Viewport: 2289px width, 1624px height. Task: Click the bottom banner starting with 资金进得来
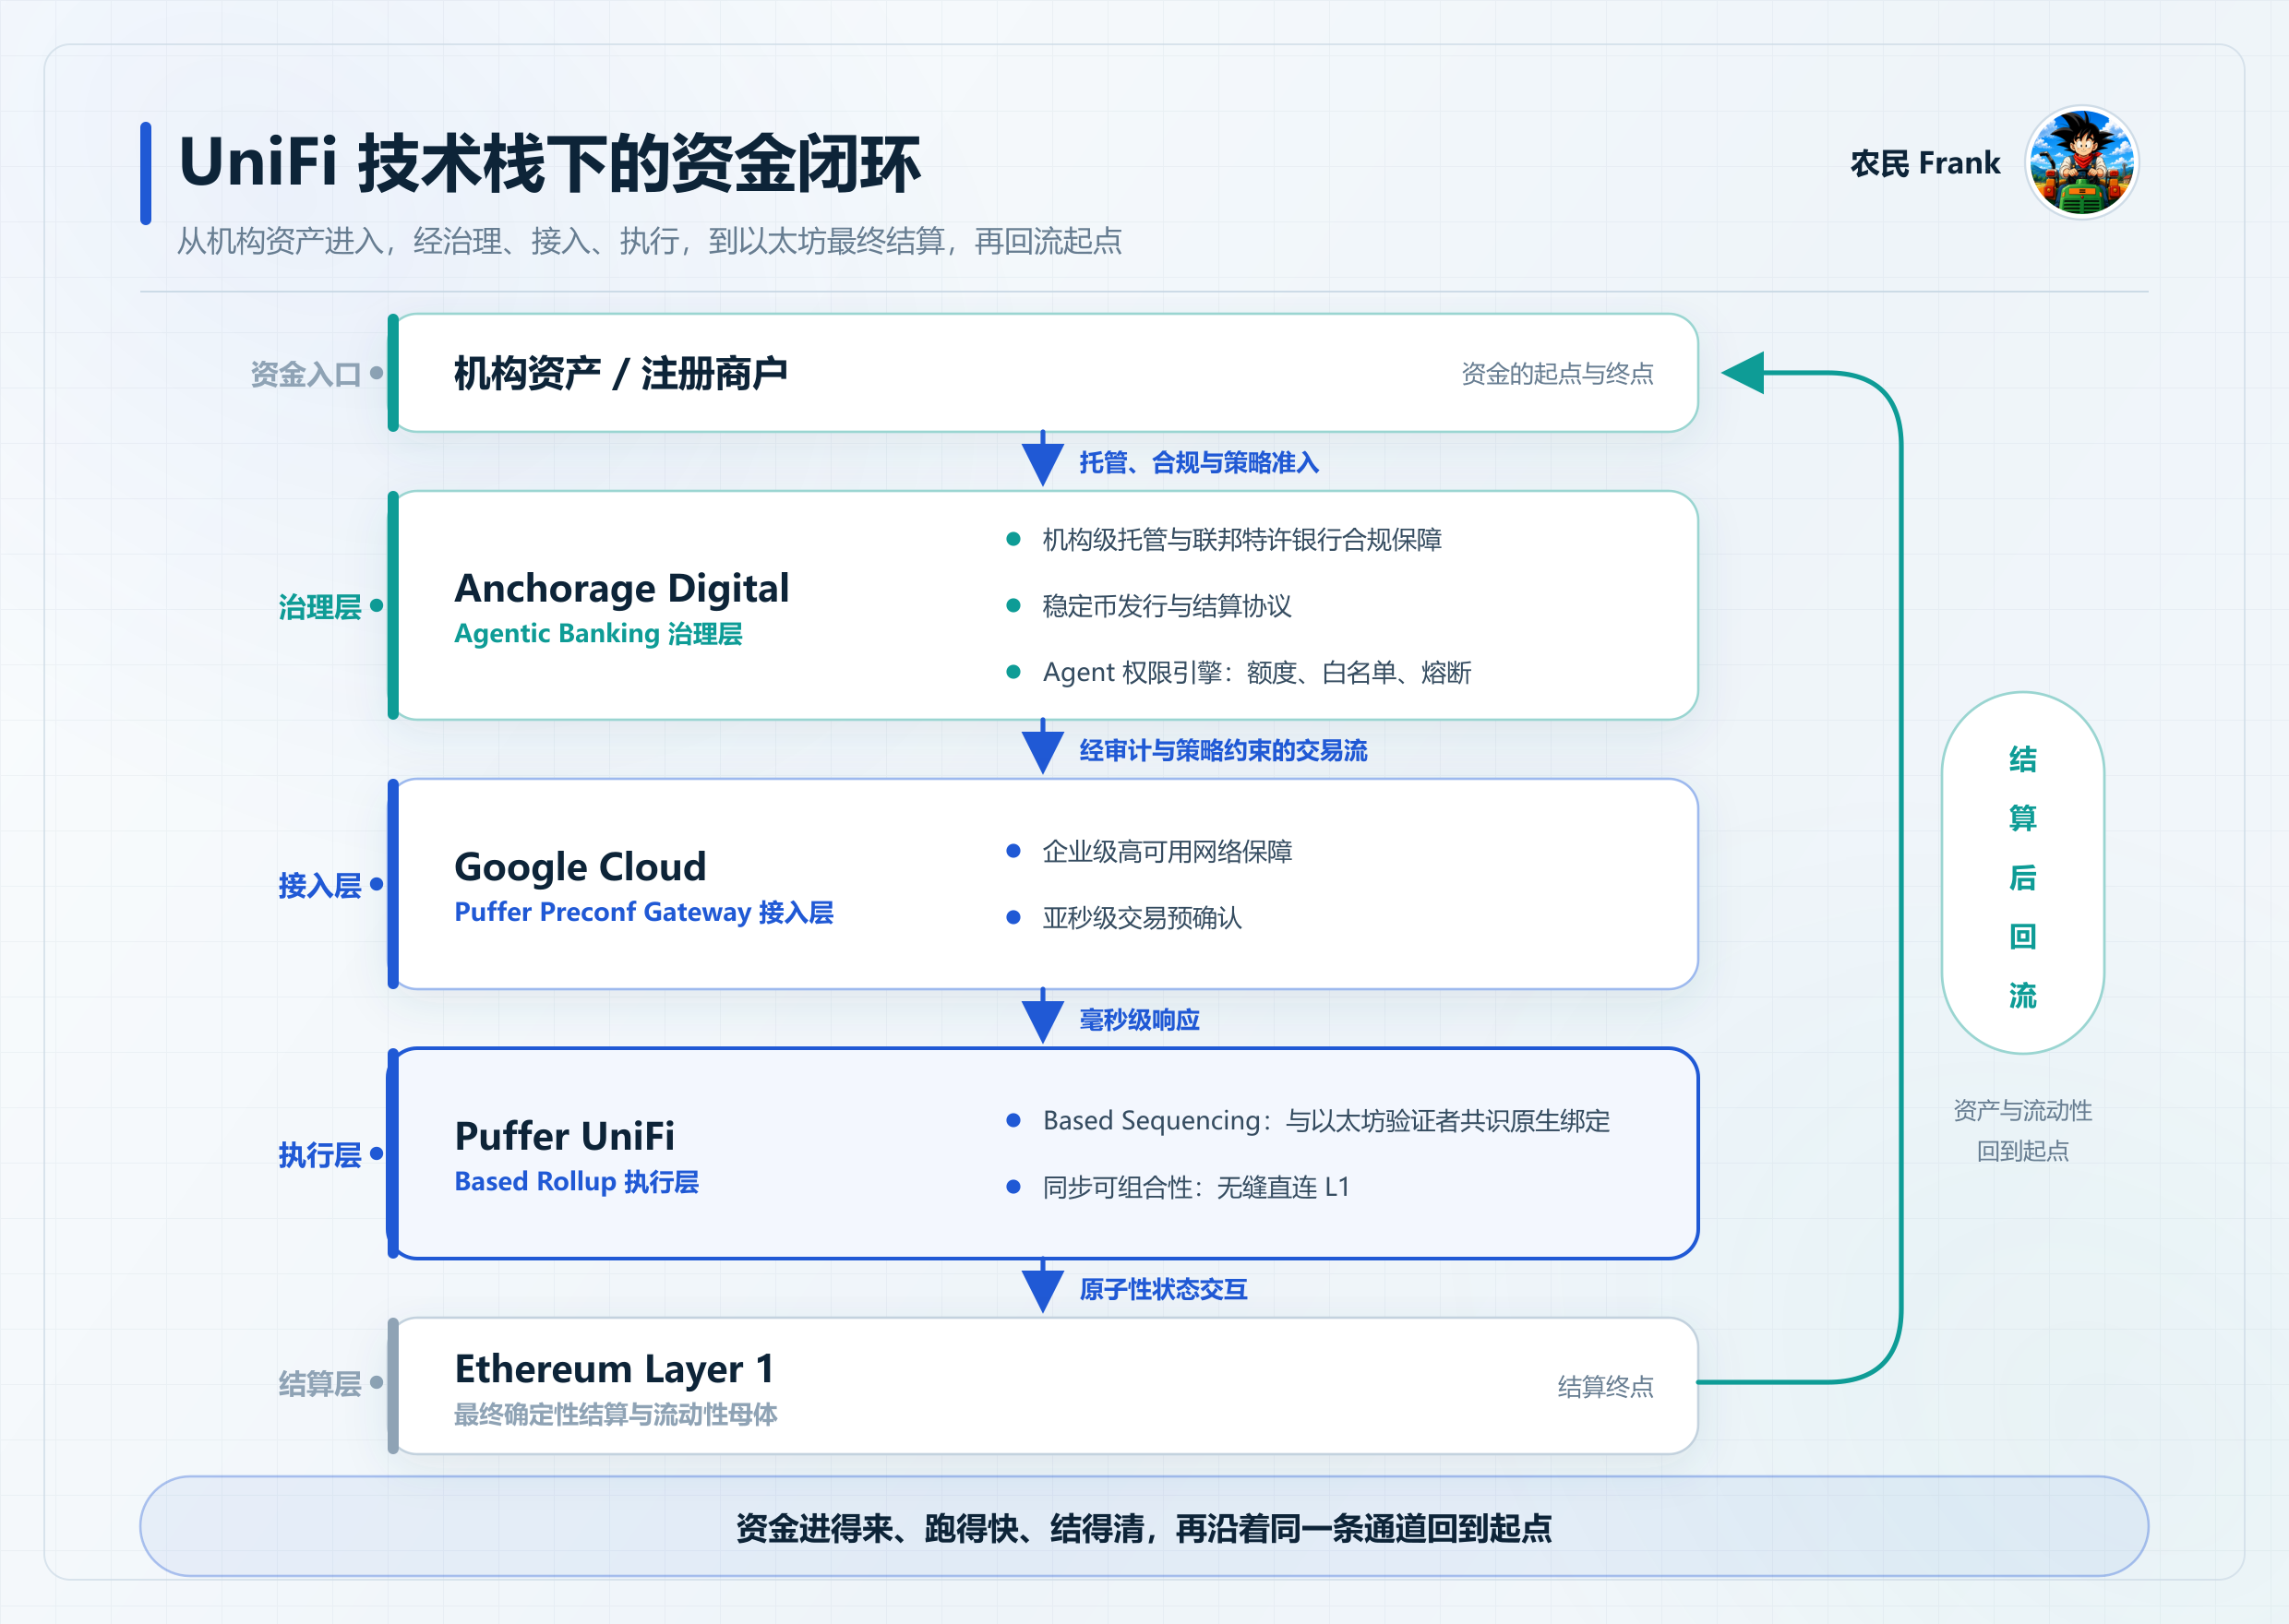click(x=1144, y=1527)
